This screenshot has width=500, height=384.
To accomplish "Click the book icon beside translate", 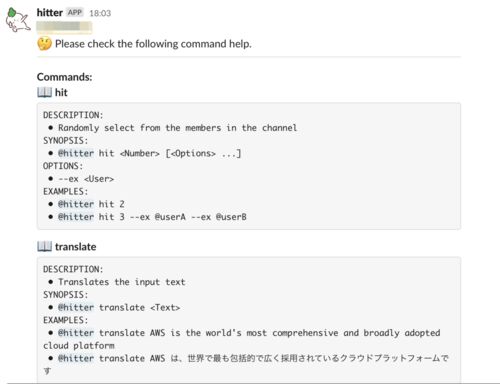I will [44, 247].
